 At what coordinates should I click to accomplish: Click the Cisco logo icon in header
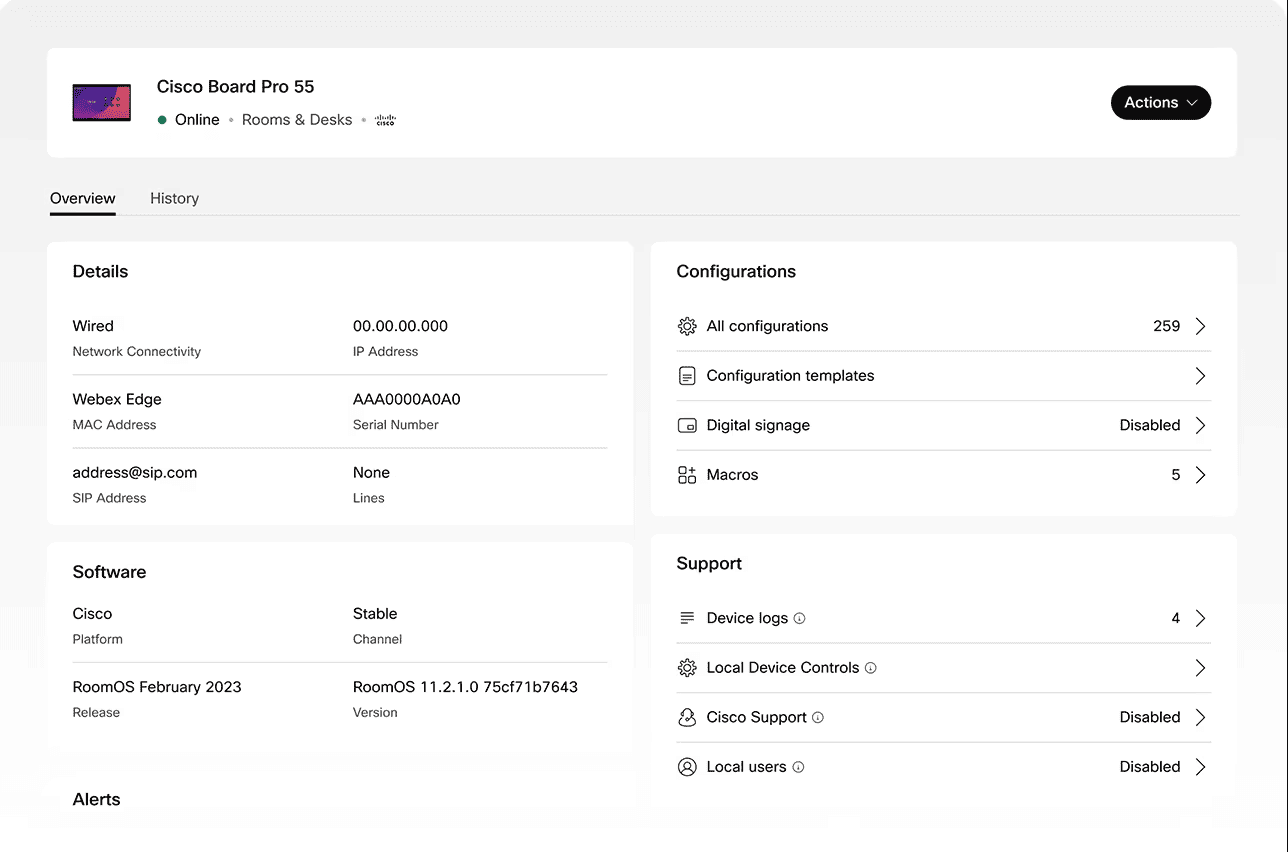385,120
